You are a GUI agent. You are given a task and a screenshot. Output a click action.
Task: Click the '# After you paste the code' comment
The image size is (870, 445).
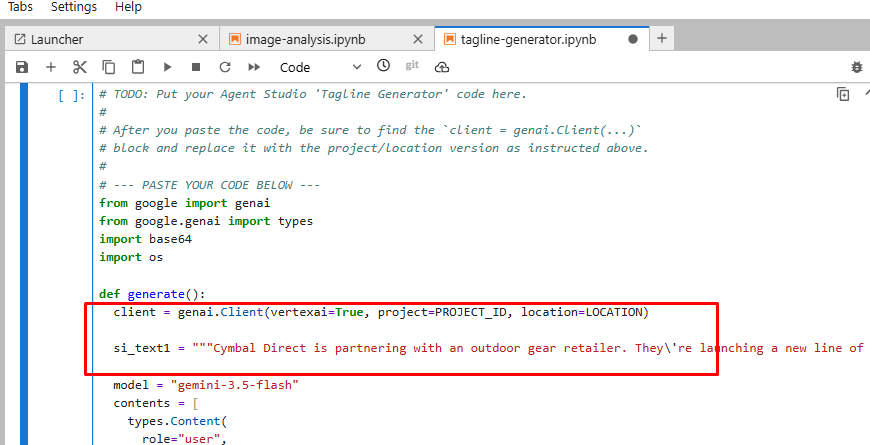371,130
